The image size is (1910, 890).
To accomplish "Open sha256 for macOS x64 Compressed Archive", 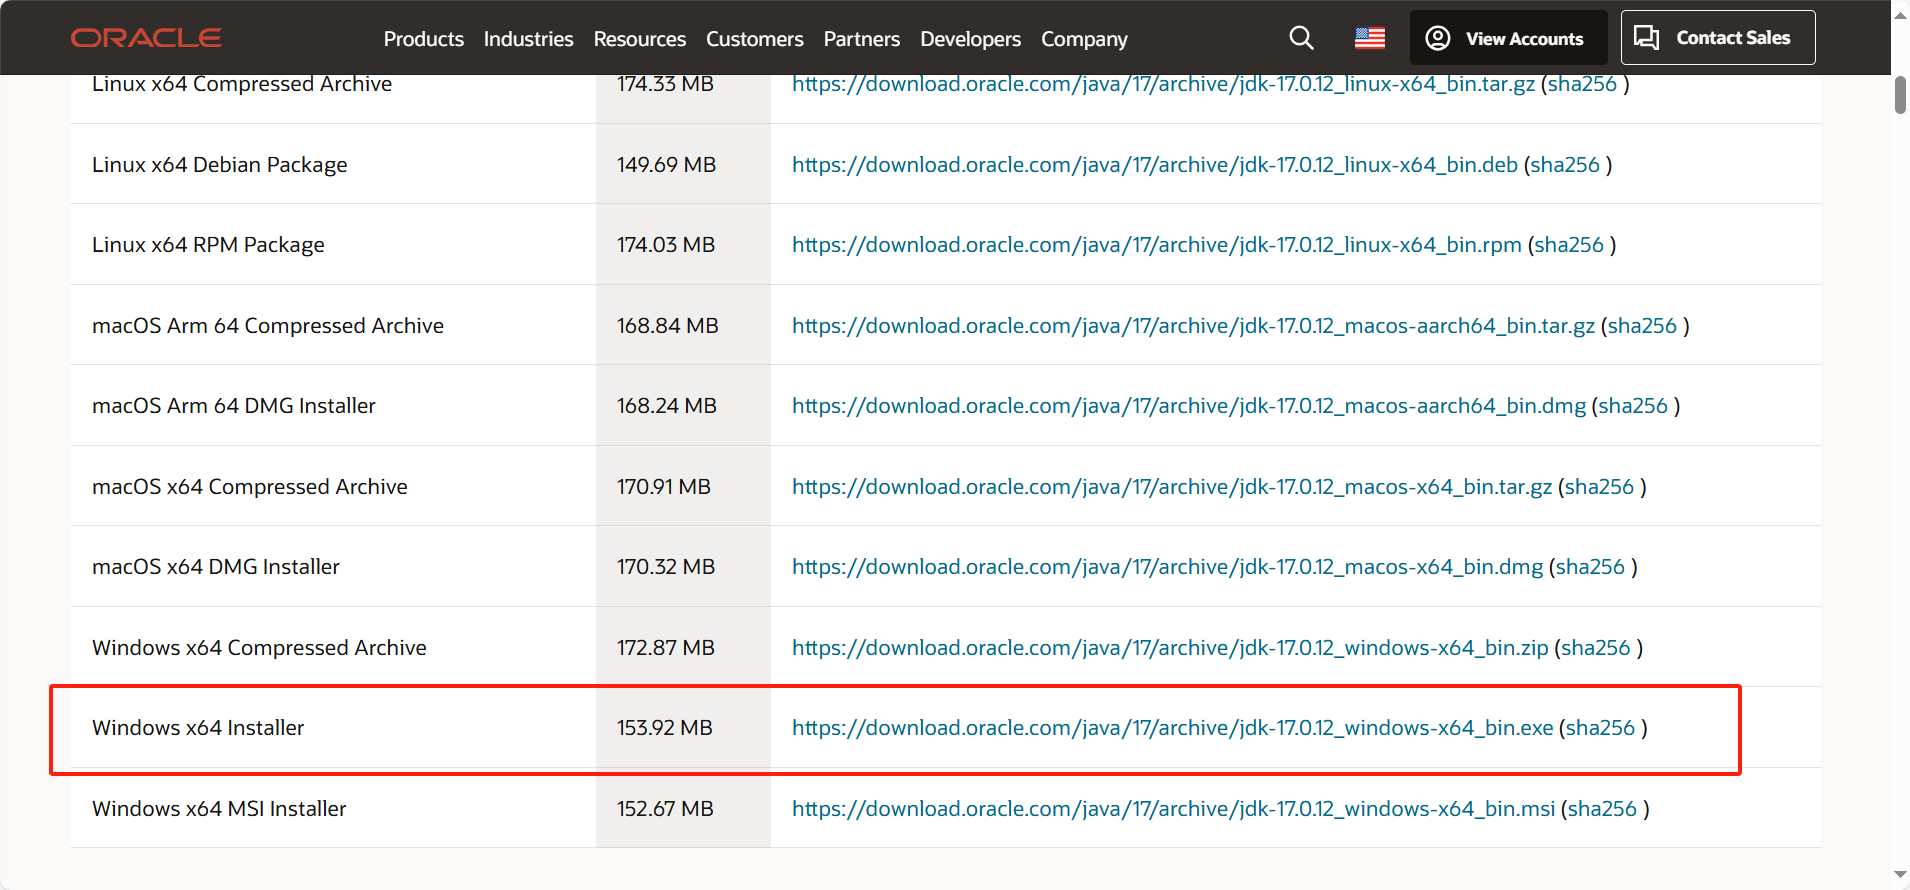I will [1599, 487].
